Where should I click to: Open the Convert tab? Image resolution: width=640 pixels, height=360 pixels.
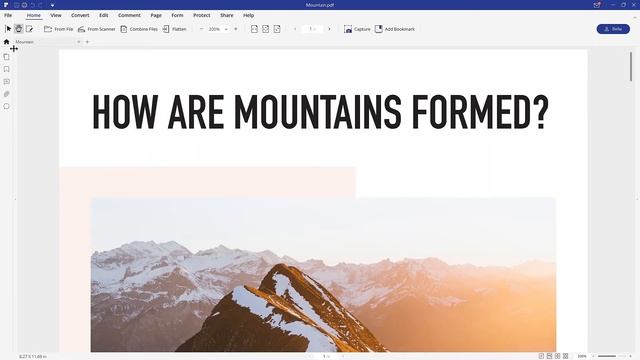coord(80,15)
